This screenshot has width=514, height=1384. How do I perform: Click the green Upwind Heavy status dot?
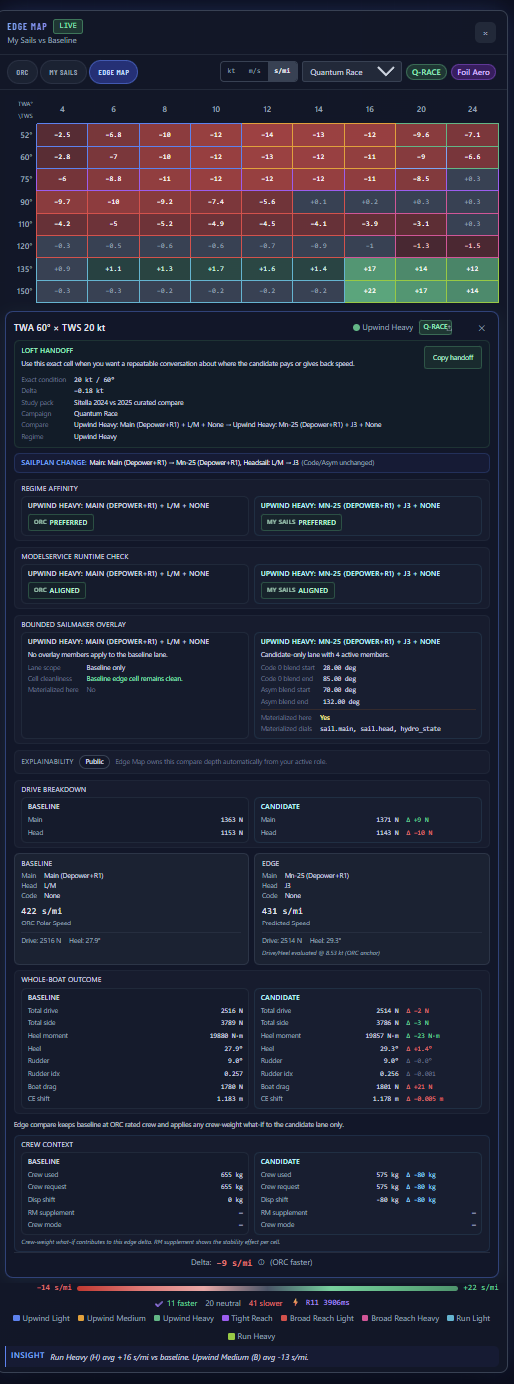355,327
